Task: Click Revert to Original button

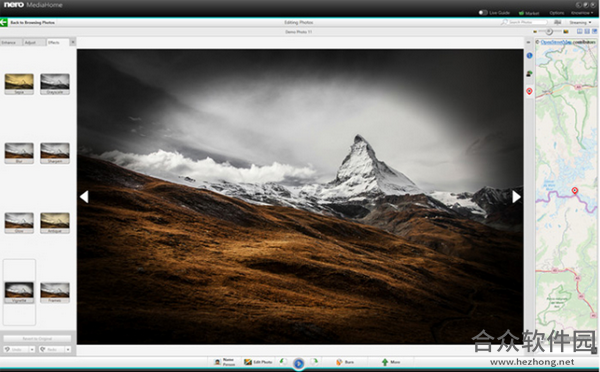Action: pos(37,339)
